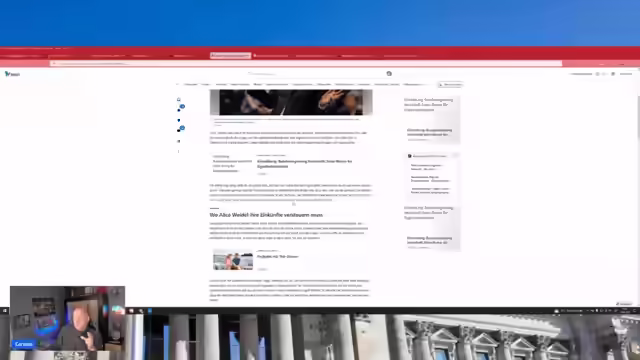640x360 pixels.
Task: Open the related story thumbnail showing two people
Action: click(x=233, y=260)
